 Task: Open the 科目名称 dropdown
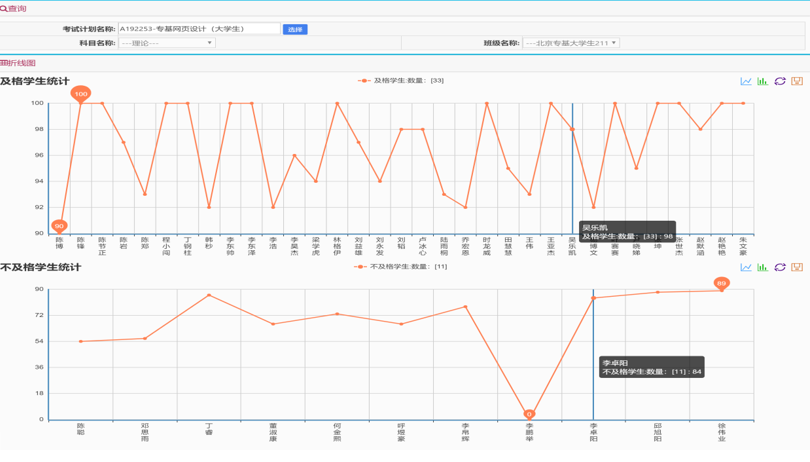(x=166, y=43)
